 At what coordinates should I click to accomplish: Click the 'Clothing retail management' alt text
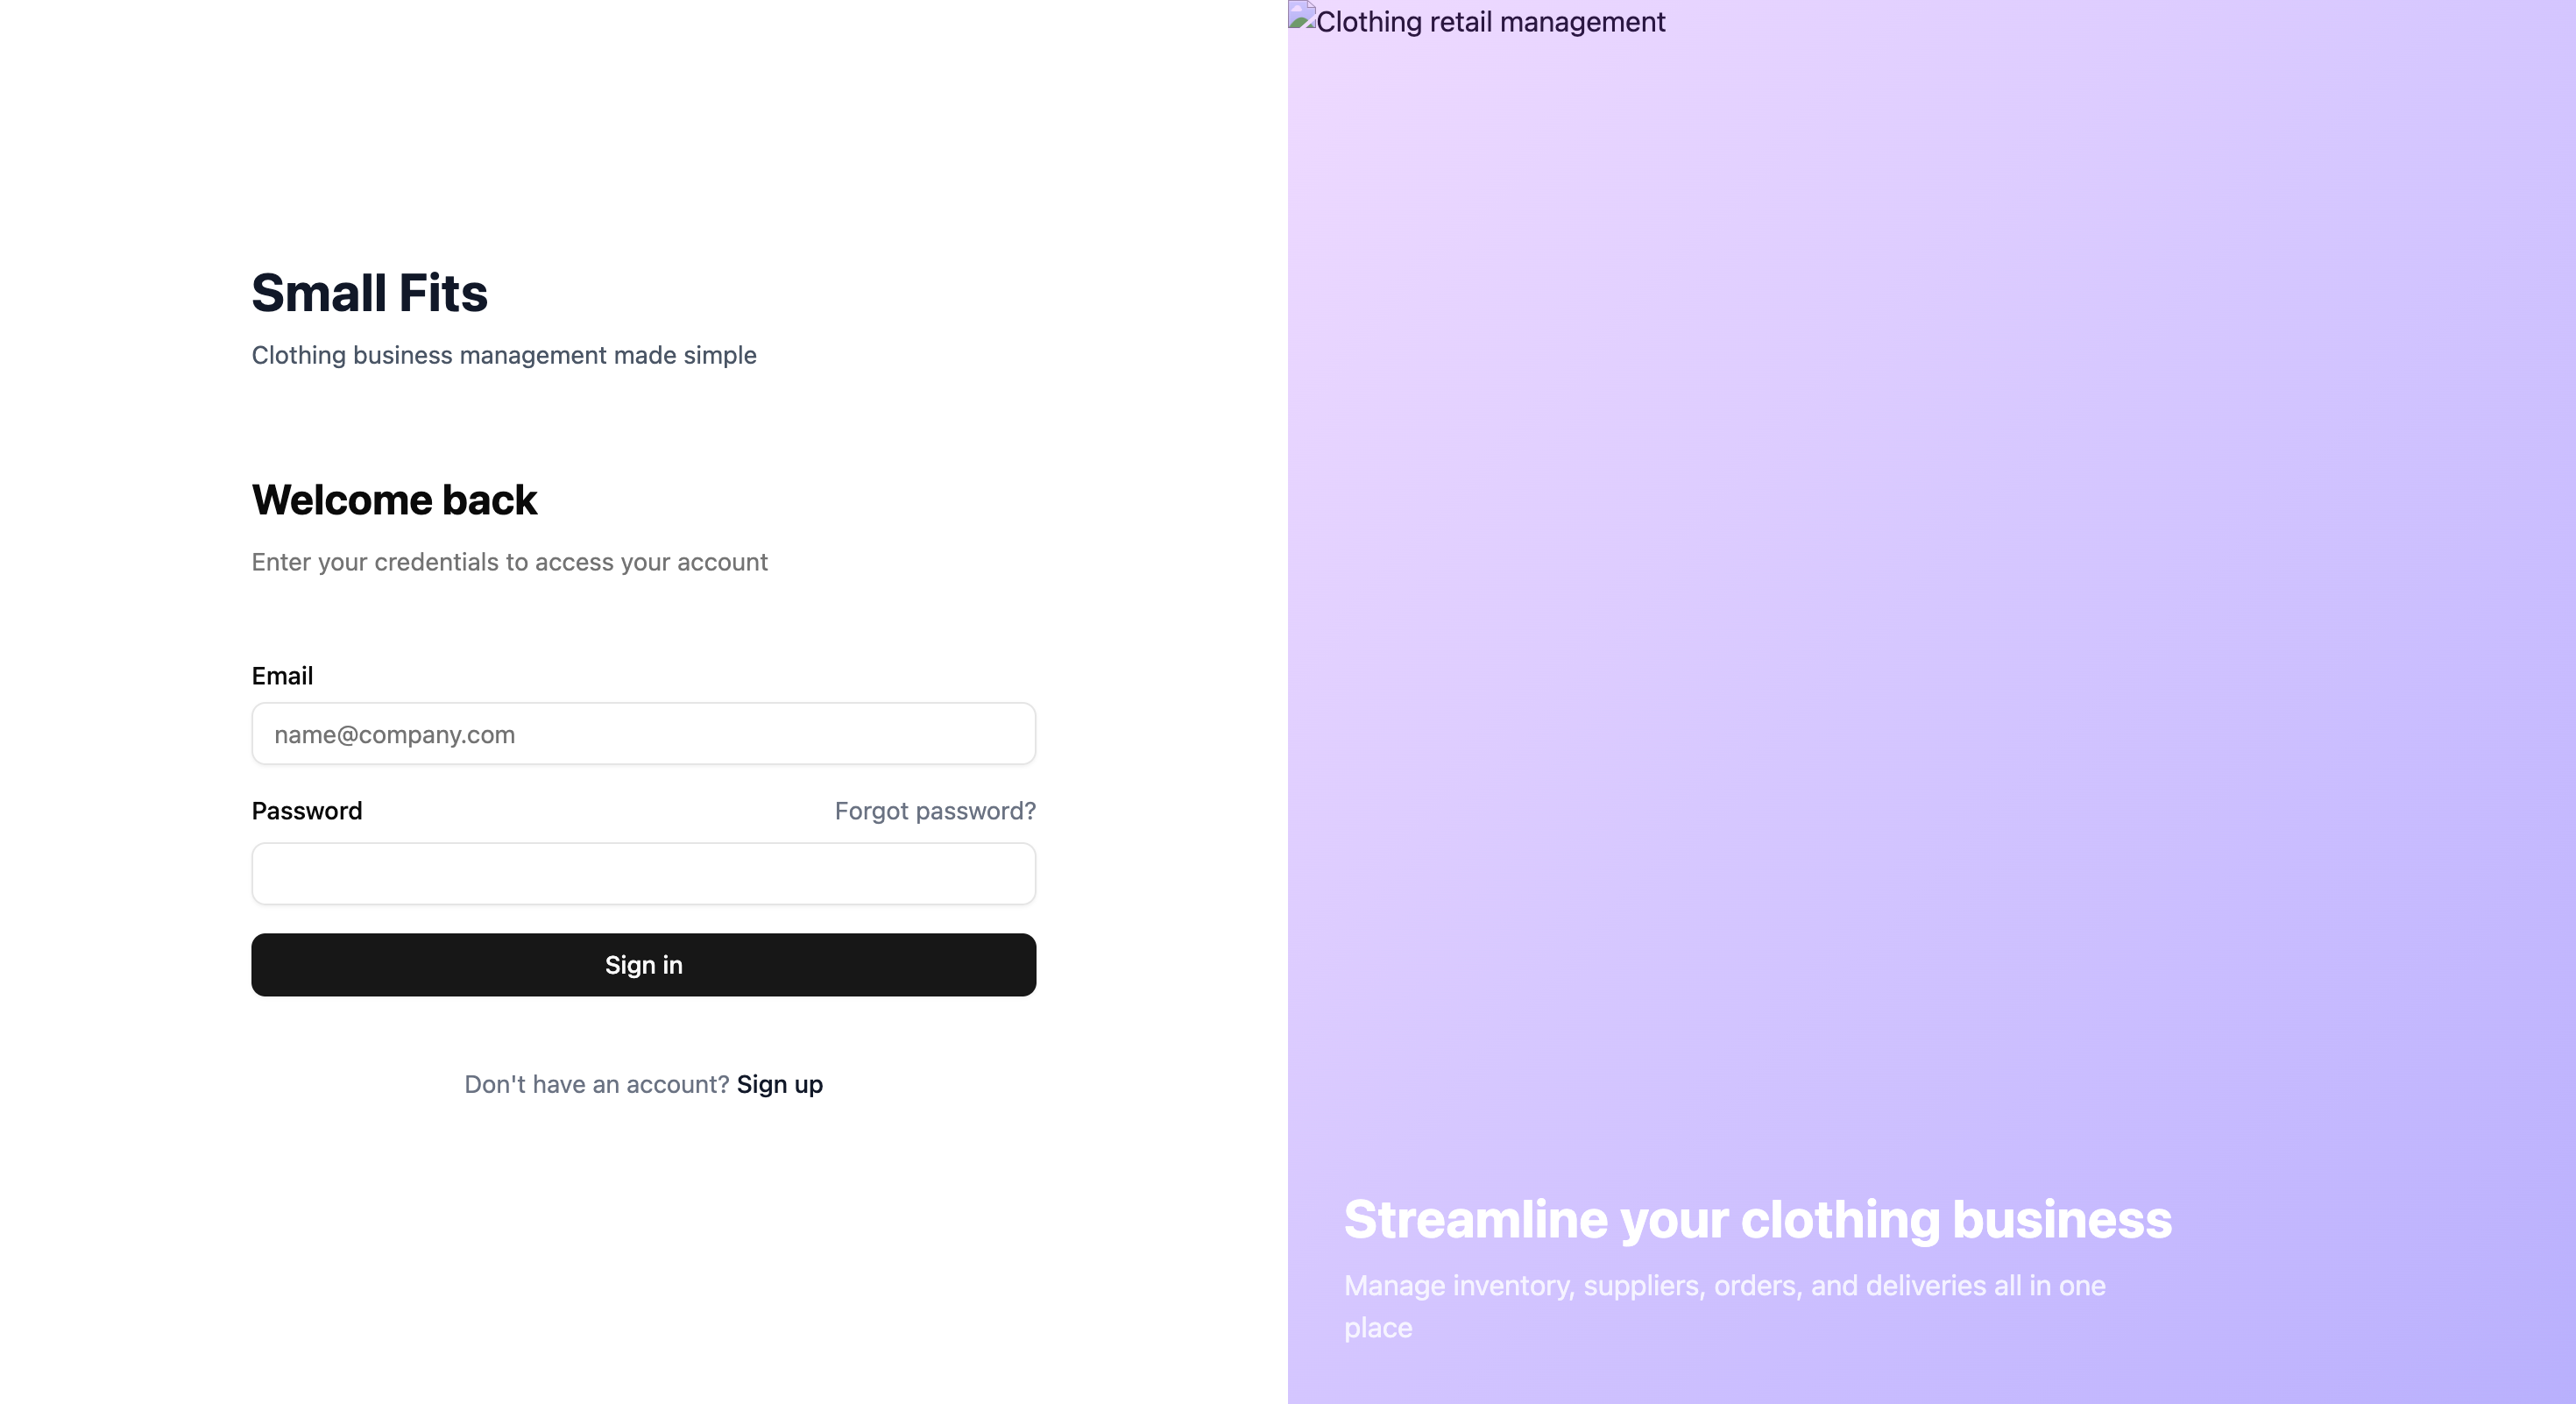[x=1490, y=22]
